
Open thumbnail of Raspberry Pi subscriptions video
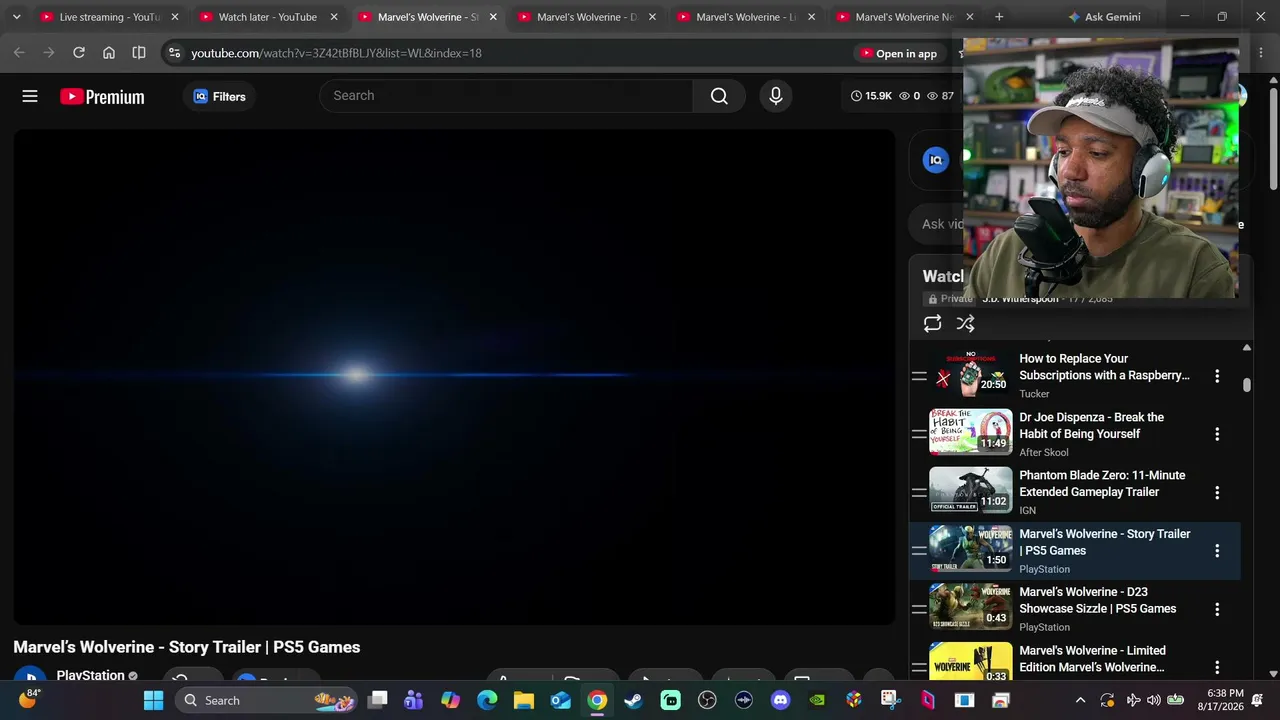point(970,376)
